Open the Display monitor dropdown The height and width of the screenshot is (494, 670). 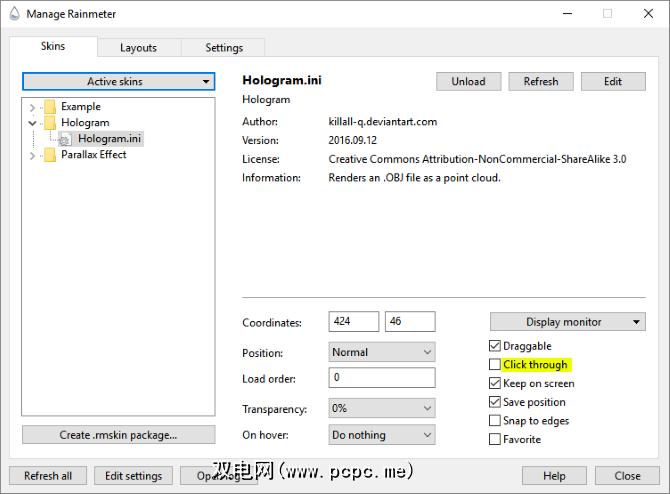pyautogui.click(x=567, y=322)
